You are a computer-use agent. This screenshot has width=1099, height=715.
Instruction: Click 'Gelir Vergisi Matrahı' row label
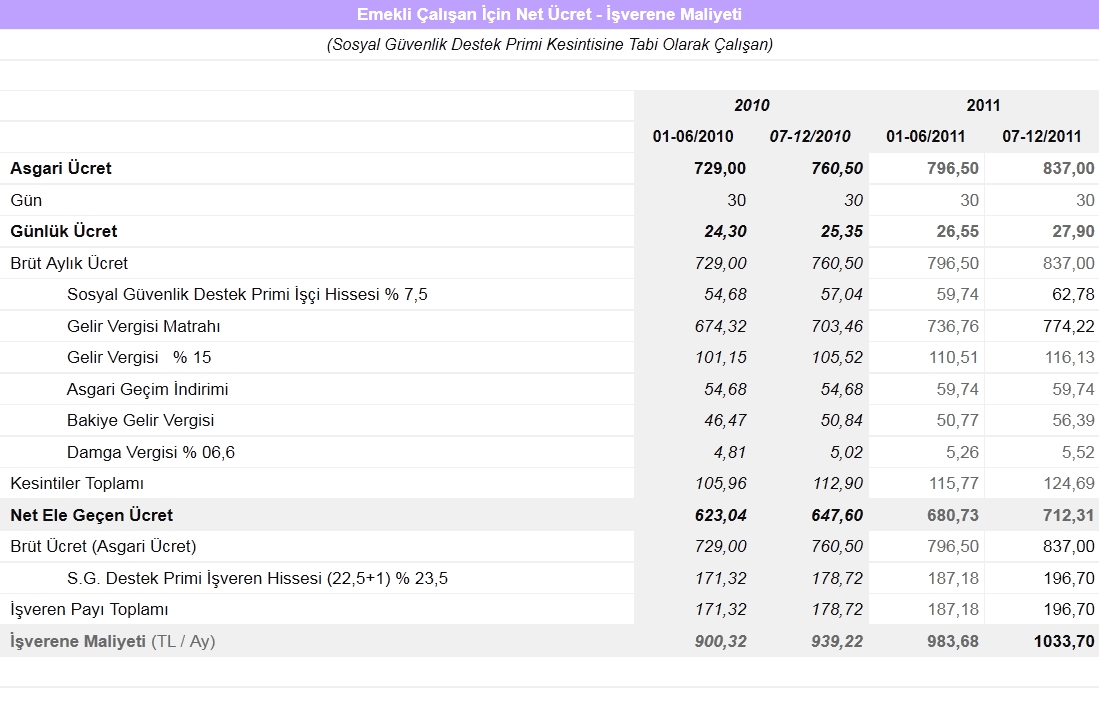click(144, 326)
